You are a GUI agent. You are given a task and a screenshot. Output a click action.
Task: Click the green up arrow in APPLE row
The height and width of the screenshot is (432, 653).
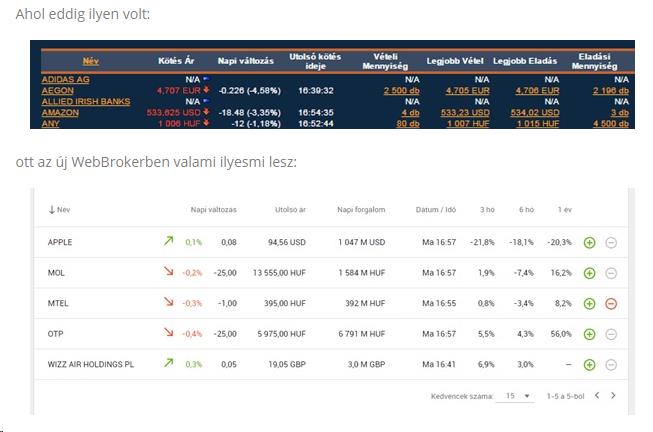click(x=168, y=240)
